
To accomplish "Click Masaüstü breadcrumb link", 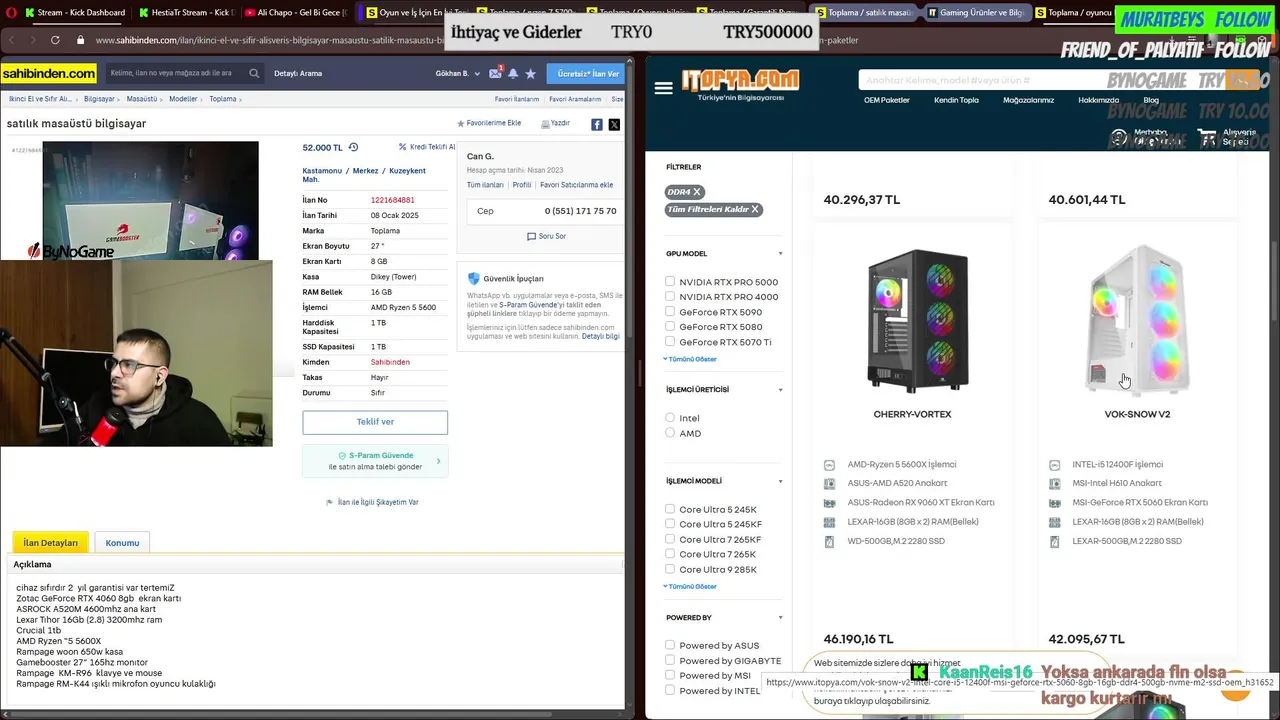I will [142, 99].
